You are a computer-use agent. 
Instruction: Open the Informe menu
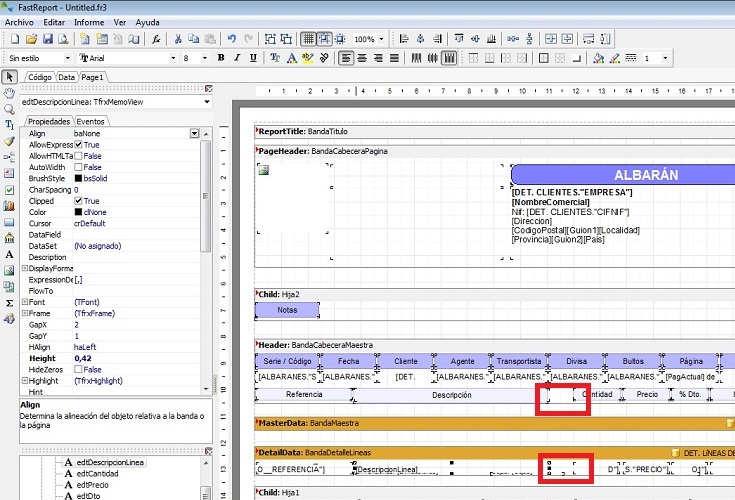coord(89,21)
